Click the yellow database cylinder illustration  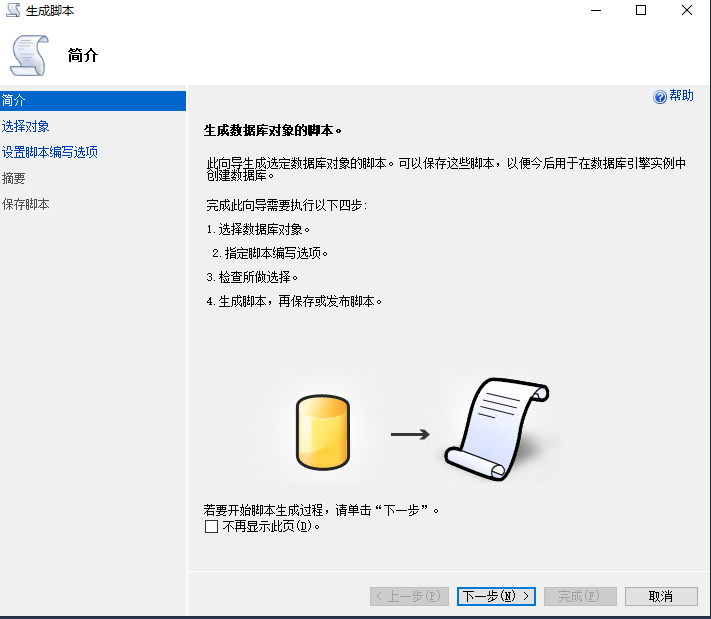coord(322,432)
